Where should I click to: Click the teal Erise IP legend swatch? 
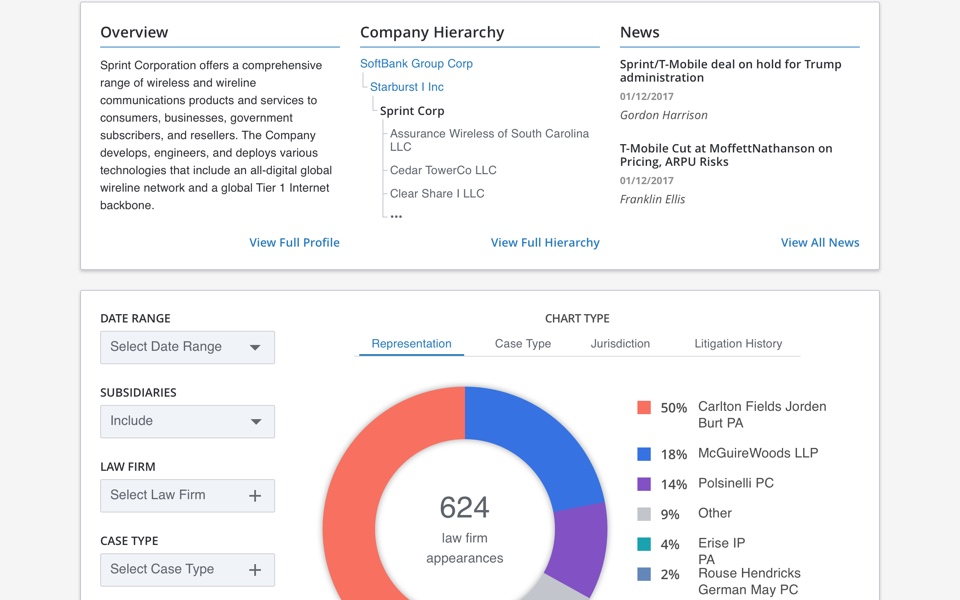[x=644, y=544]
